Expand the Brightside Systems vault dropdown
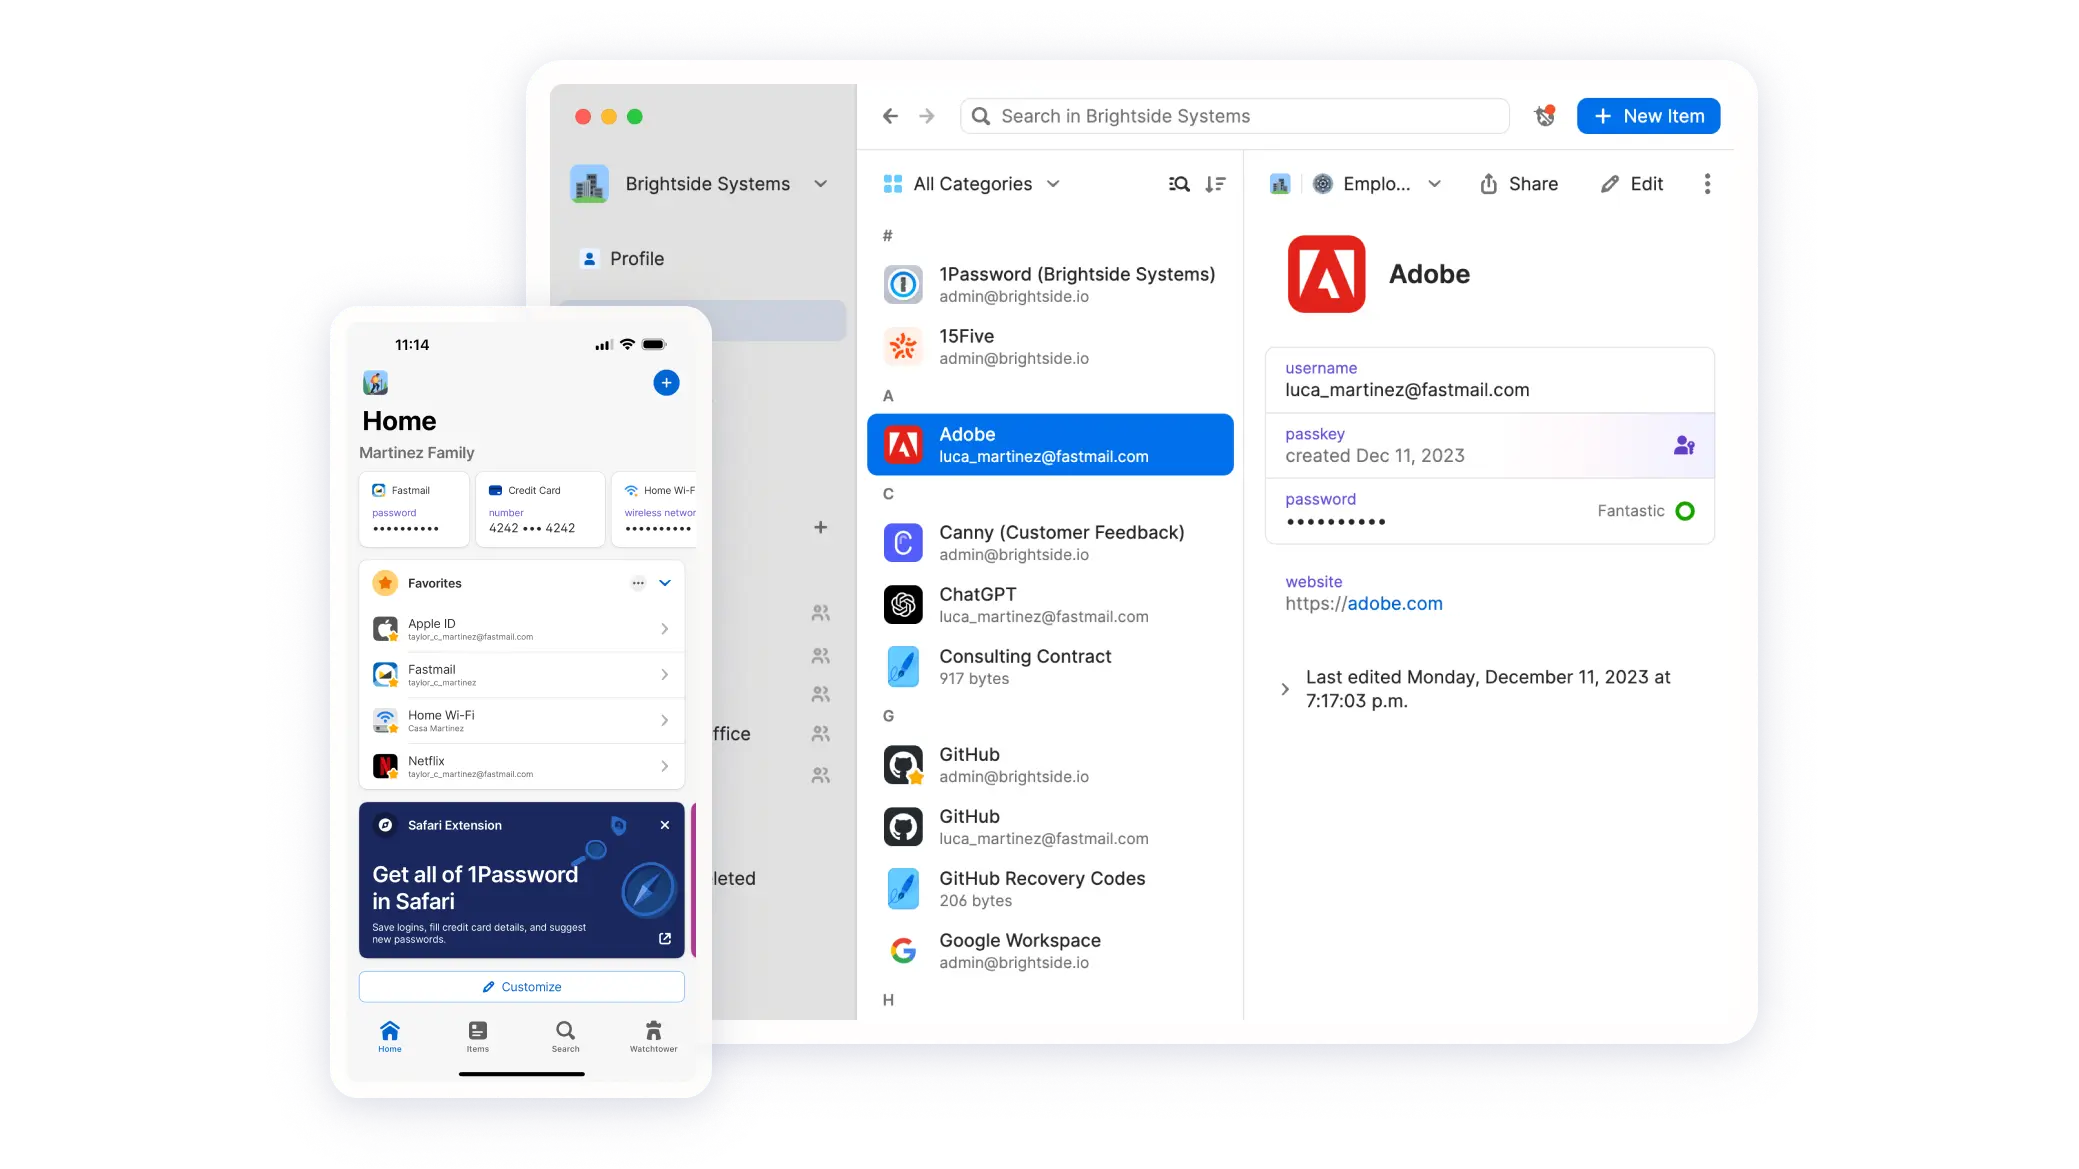The image size is (2079, 1169). pyautogui.click(x=822, y=183)
